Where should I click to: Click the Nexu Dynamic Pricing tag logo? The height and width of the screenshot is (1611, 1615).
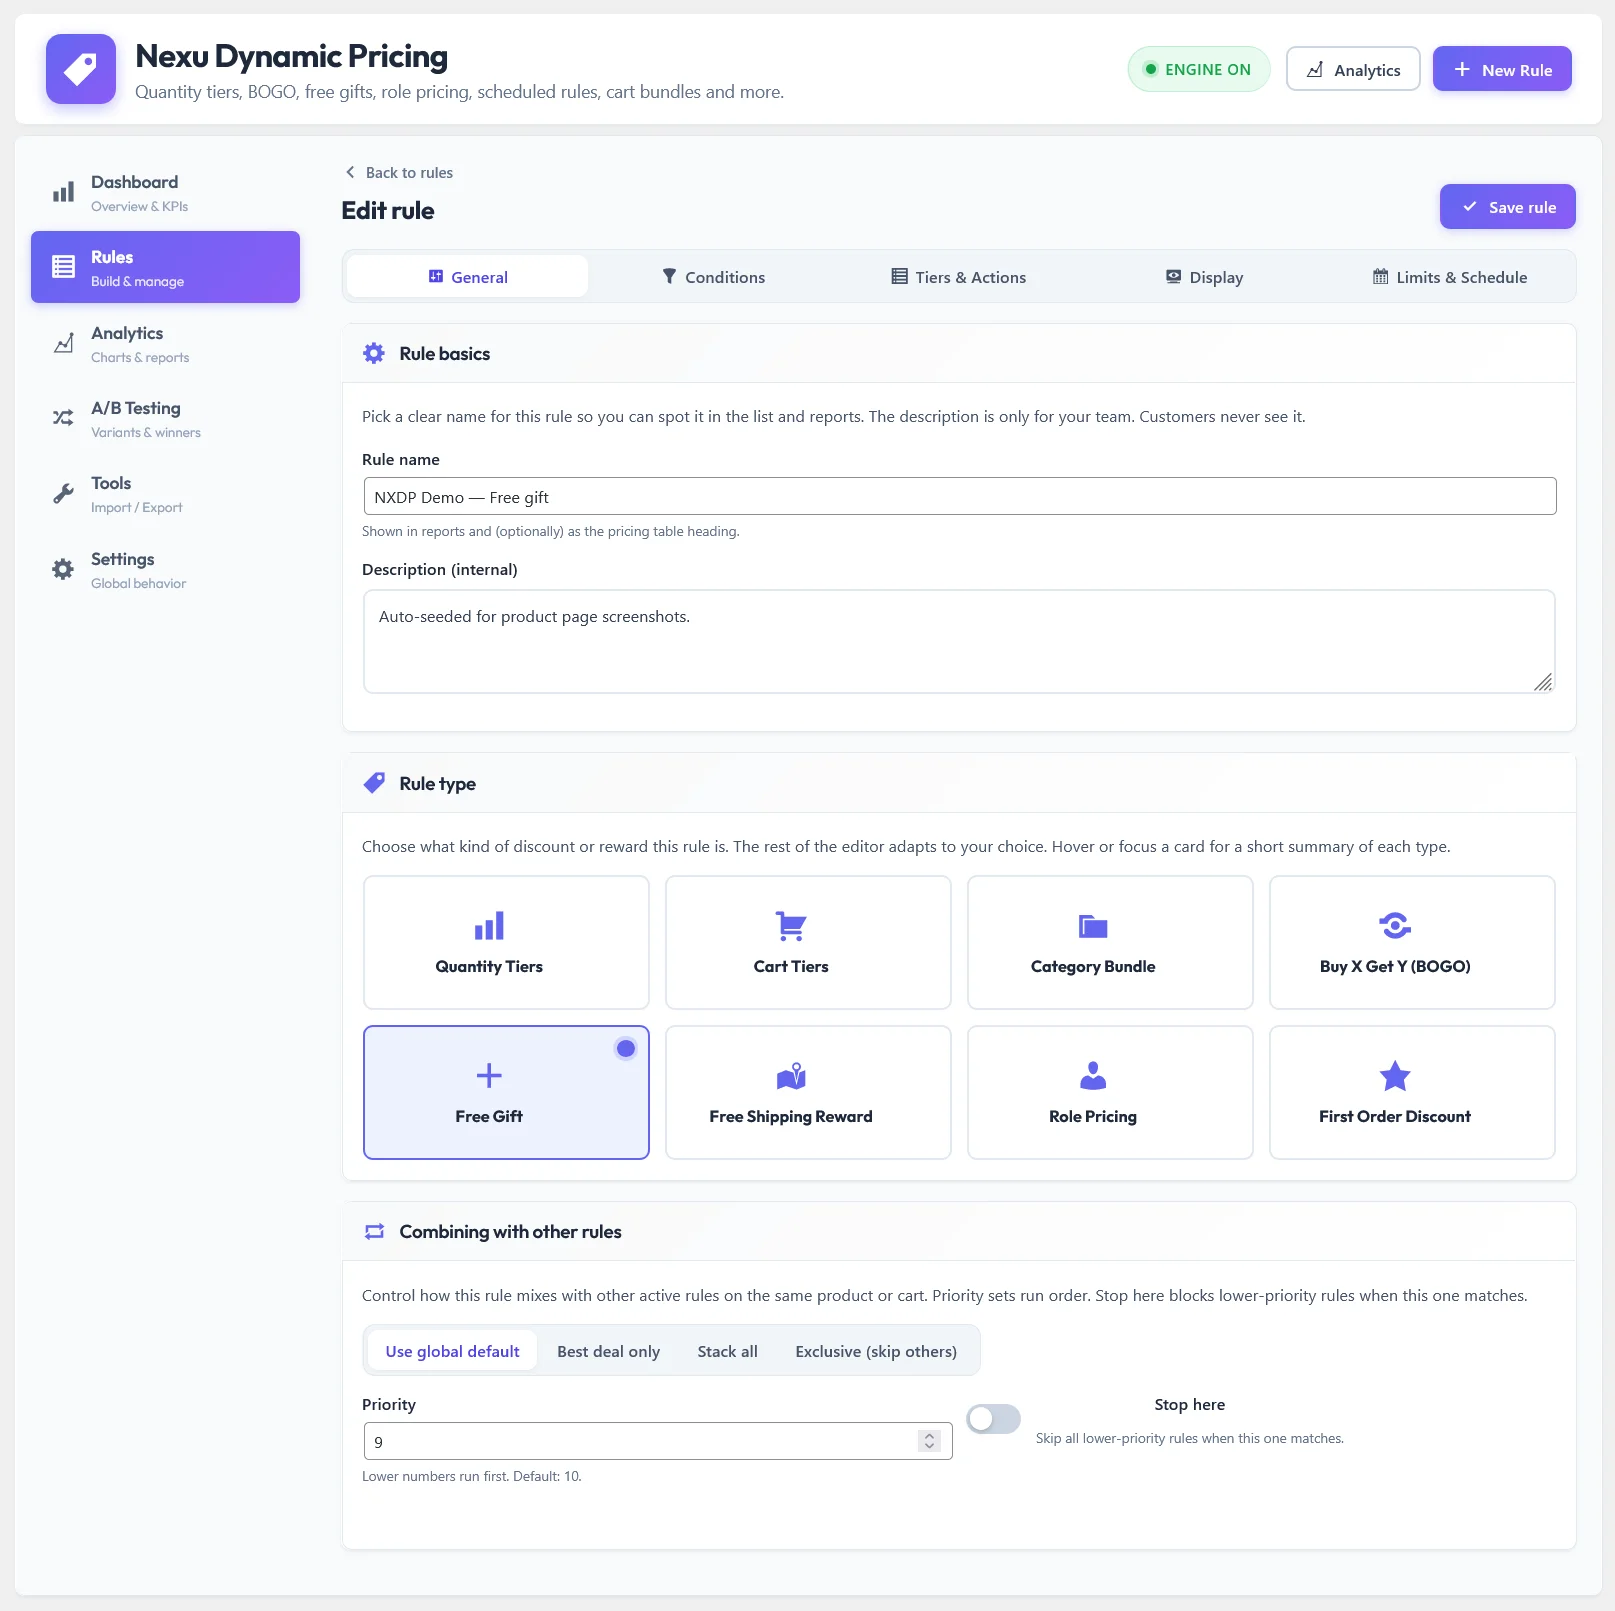tap(81, 69)
